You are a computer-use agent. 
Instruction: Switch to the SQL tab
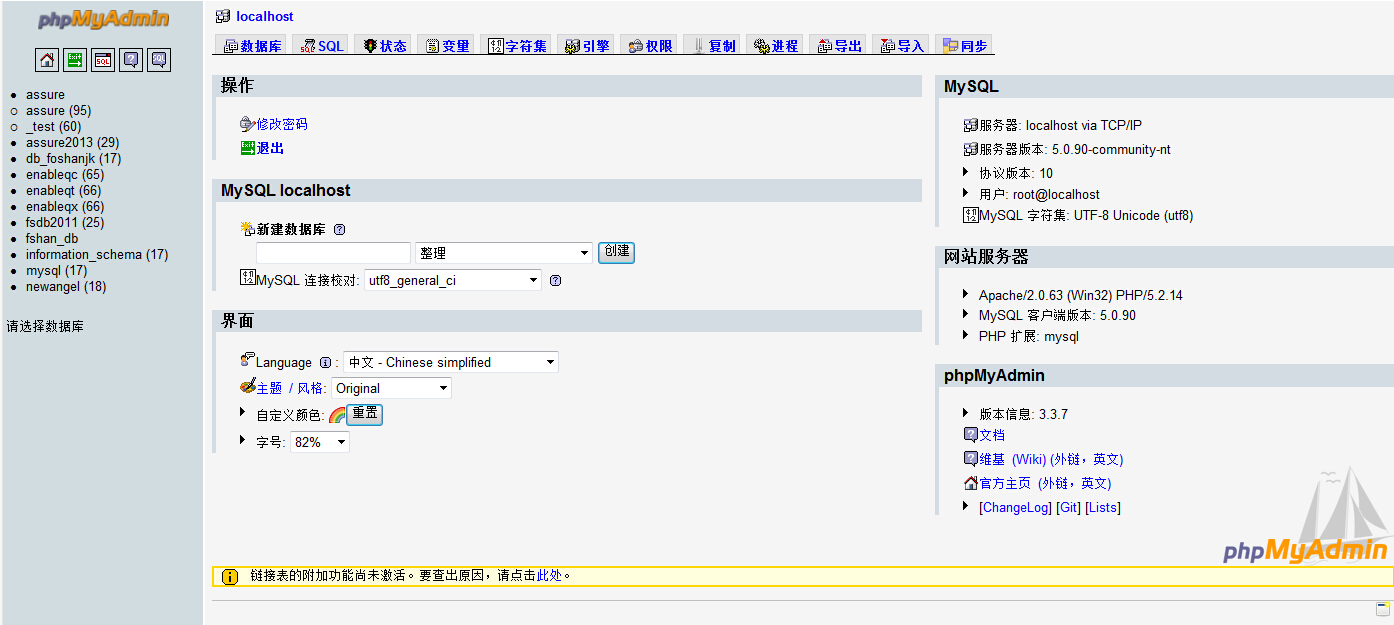pos(322,46)
